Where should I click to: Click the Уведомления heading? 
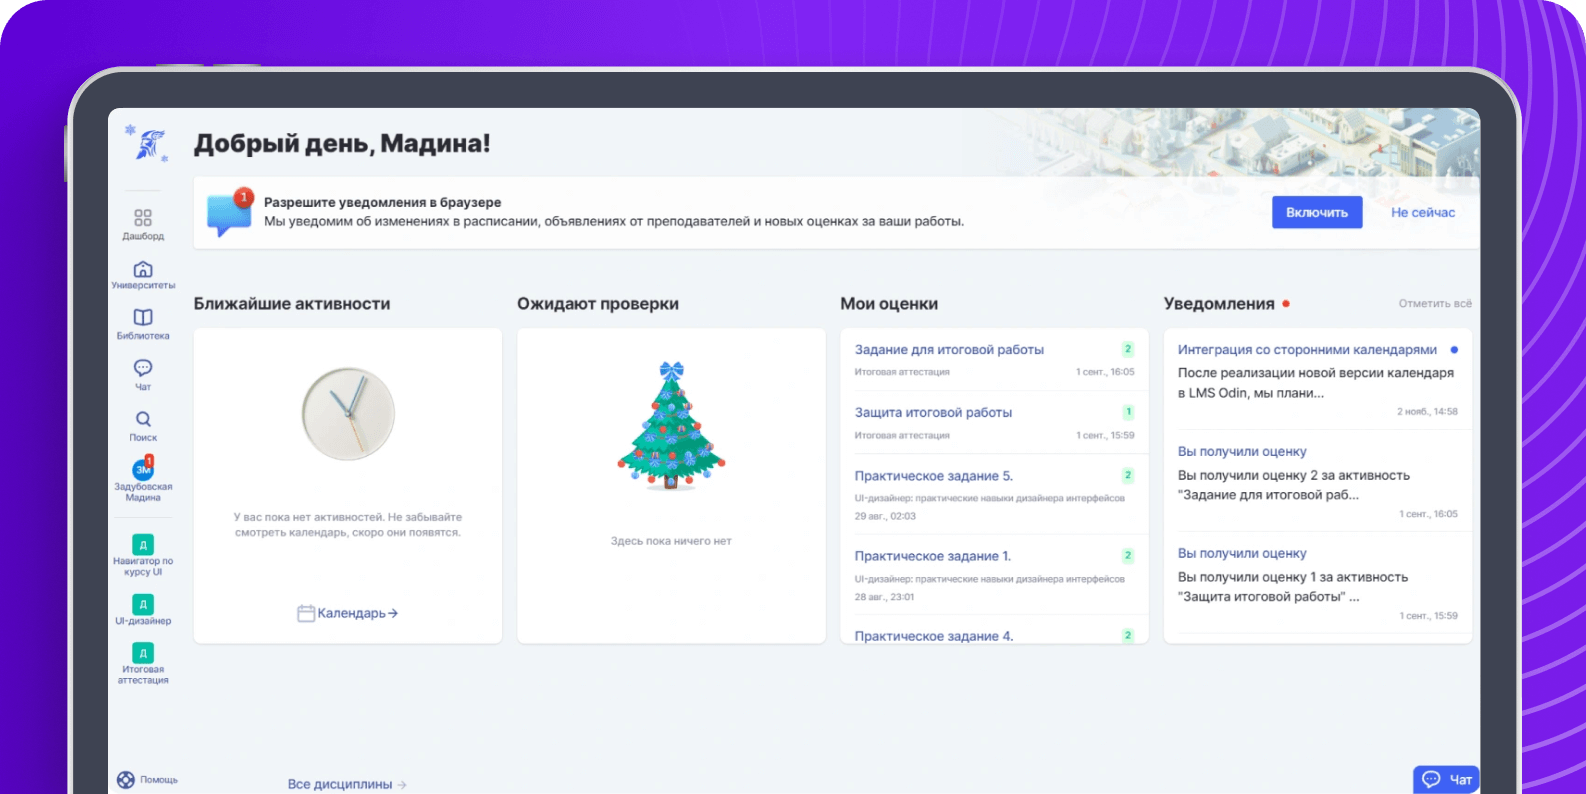[1219, 303]
